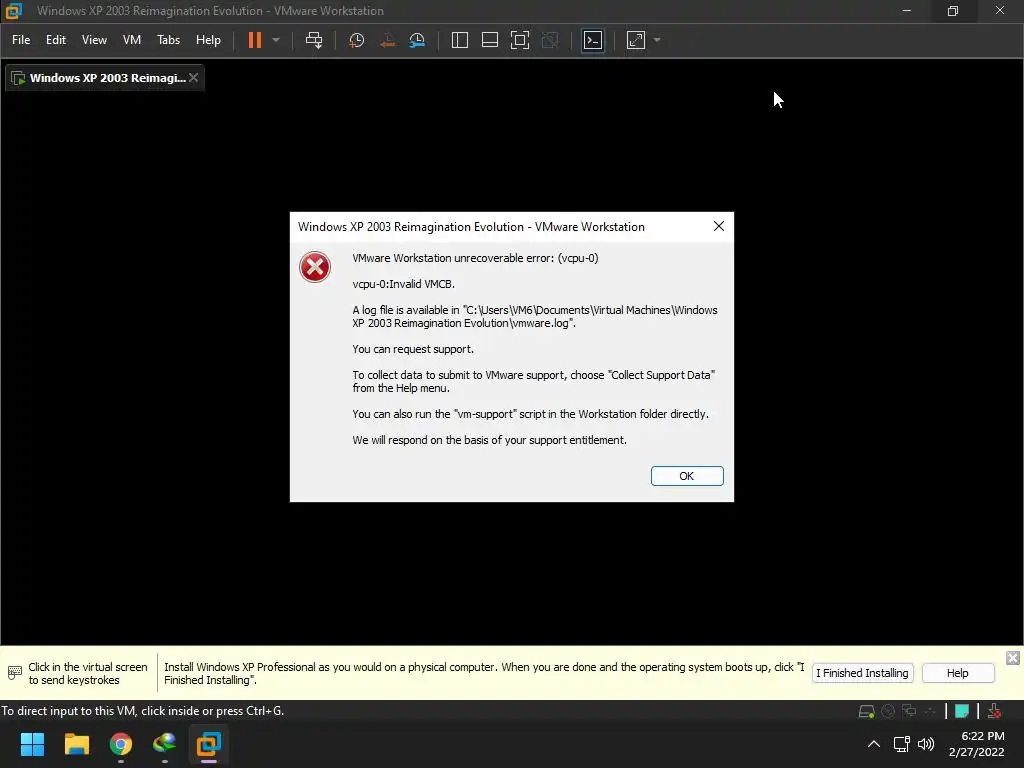Click the hard disk status bar icon

(x=867, y=711)
